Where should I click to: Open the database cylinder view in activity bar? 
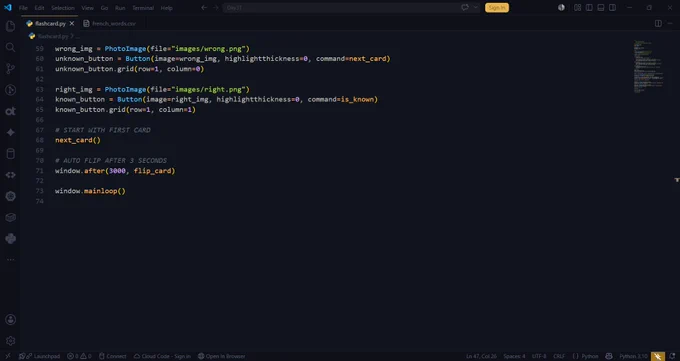tap(10, 154)
